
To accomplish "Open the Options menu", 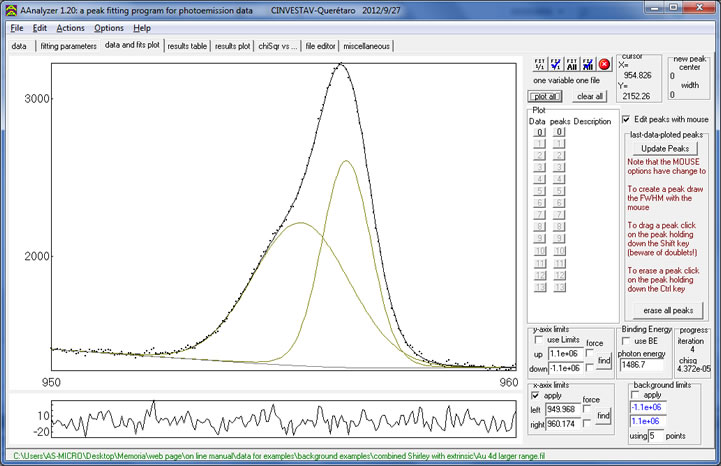I will pos(109,28).
